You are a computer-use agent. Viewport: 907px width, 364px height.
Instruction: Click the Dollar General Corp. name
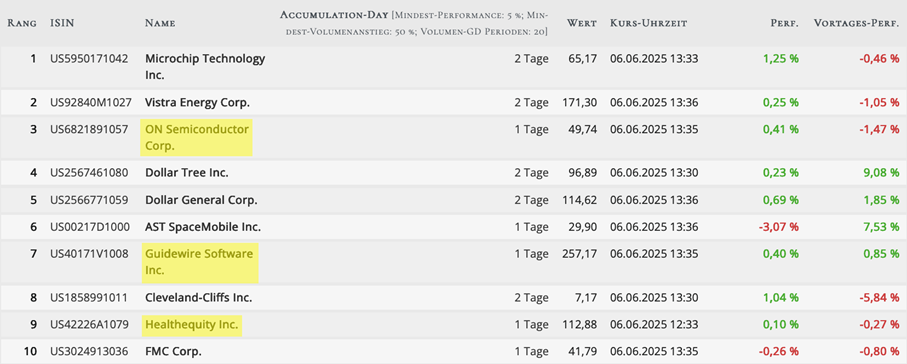(201, 200)
